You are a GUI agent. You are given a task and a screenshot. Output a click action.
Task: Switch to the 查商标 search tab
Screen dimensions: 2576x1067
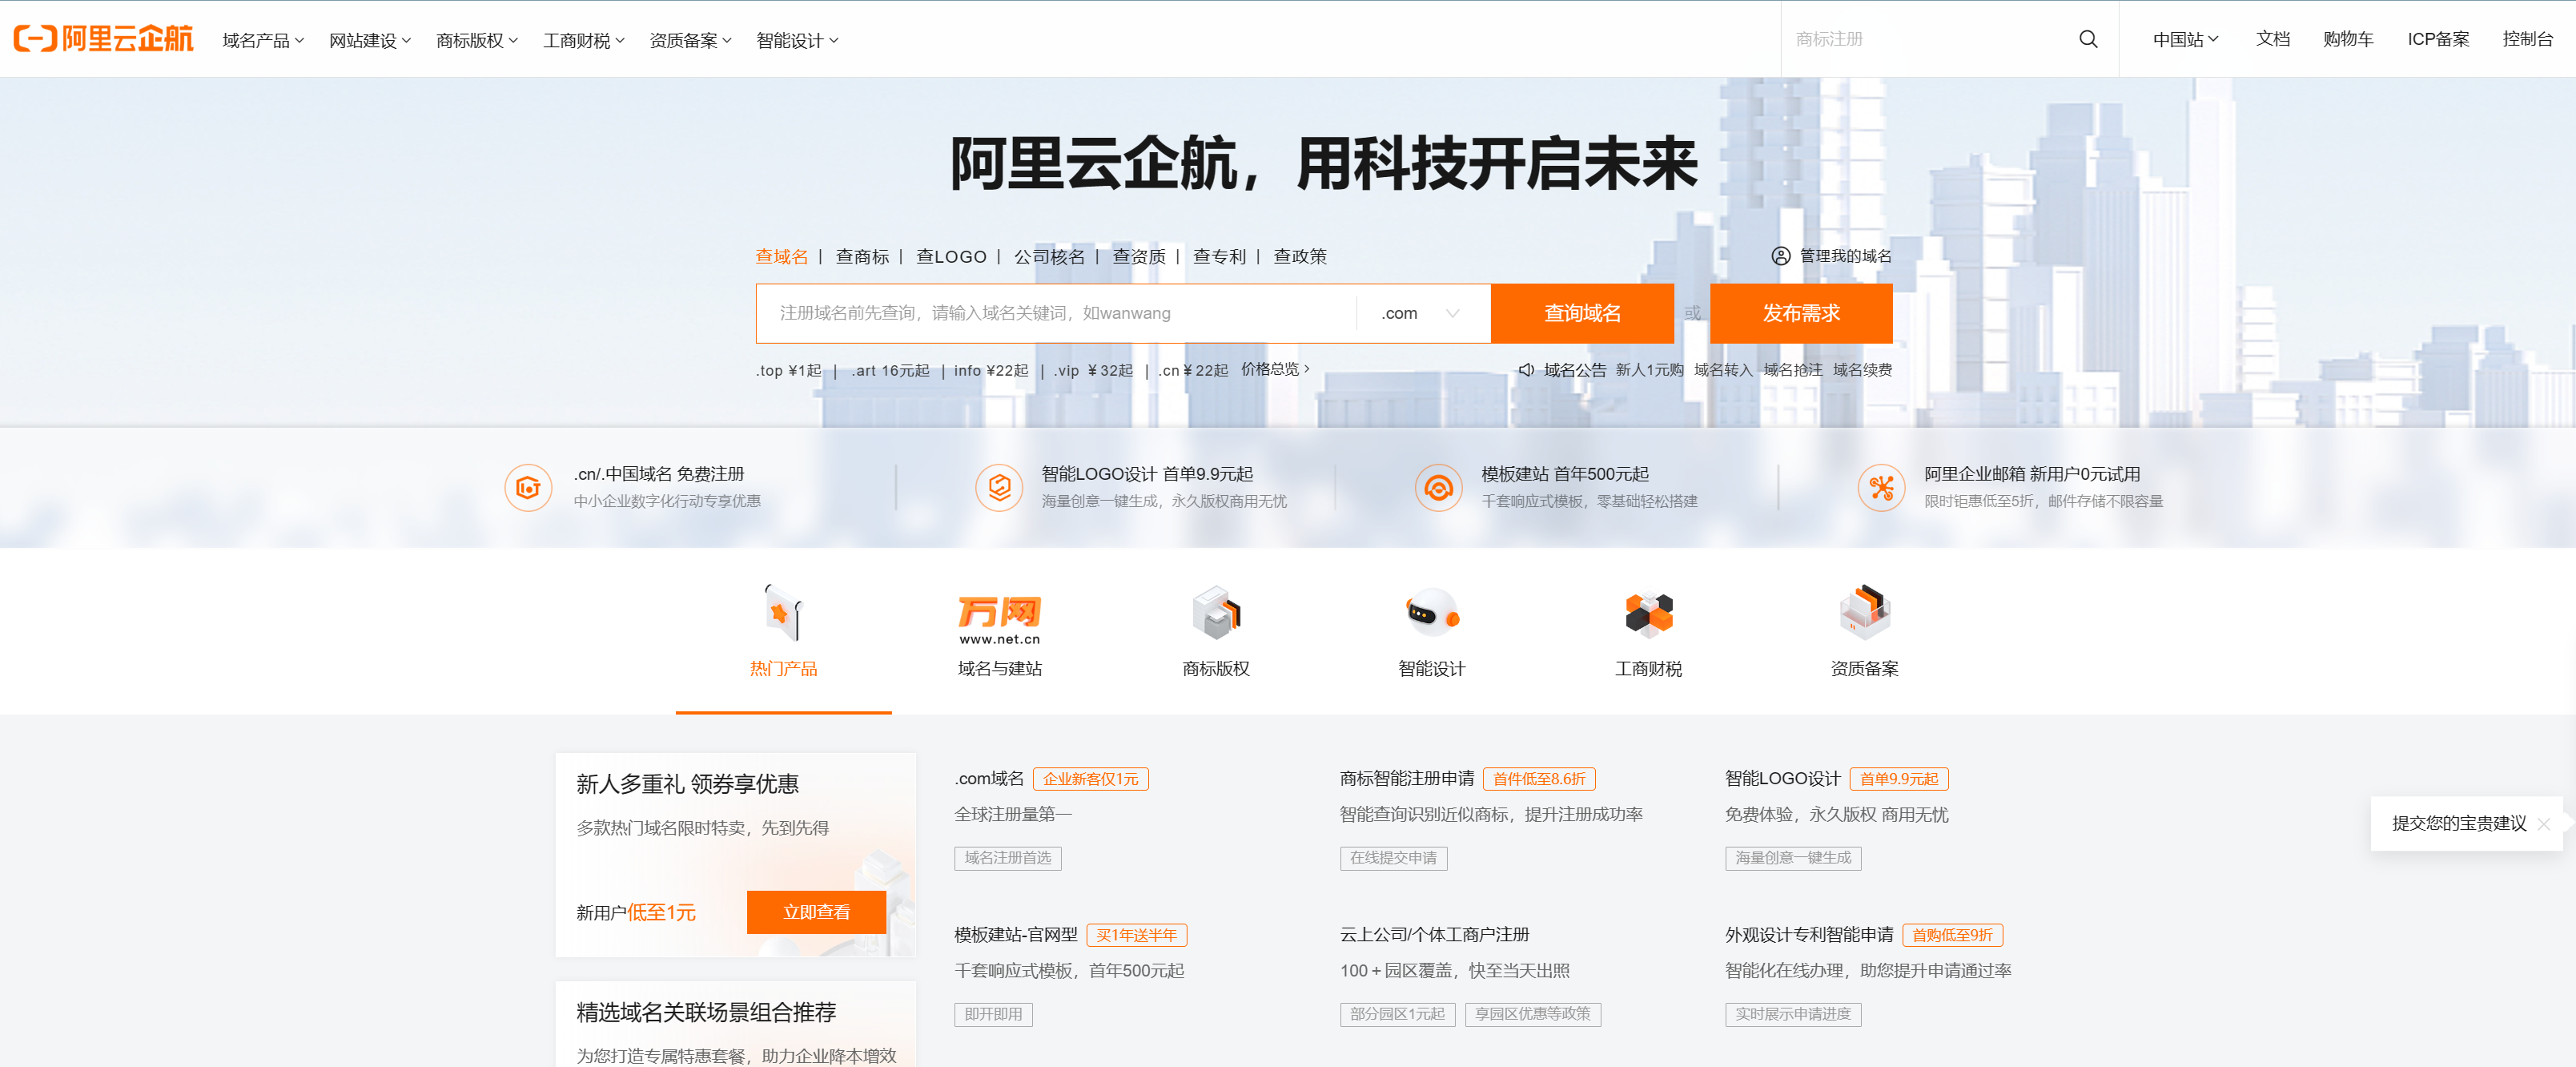coord(862,256)
